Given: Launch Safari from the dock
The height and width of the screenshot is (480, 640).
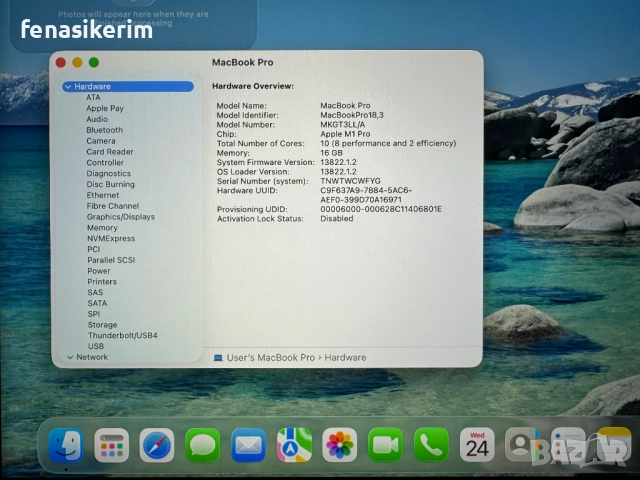Looking at the screenshot, I should point(157,445).
